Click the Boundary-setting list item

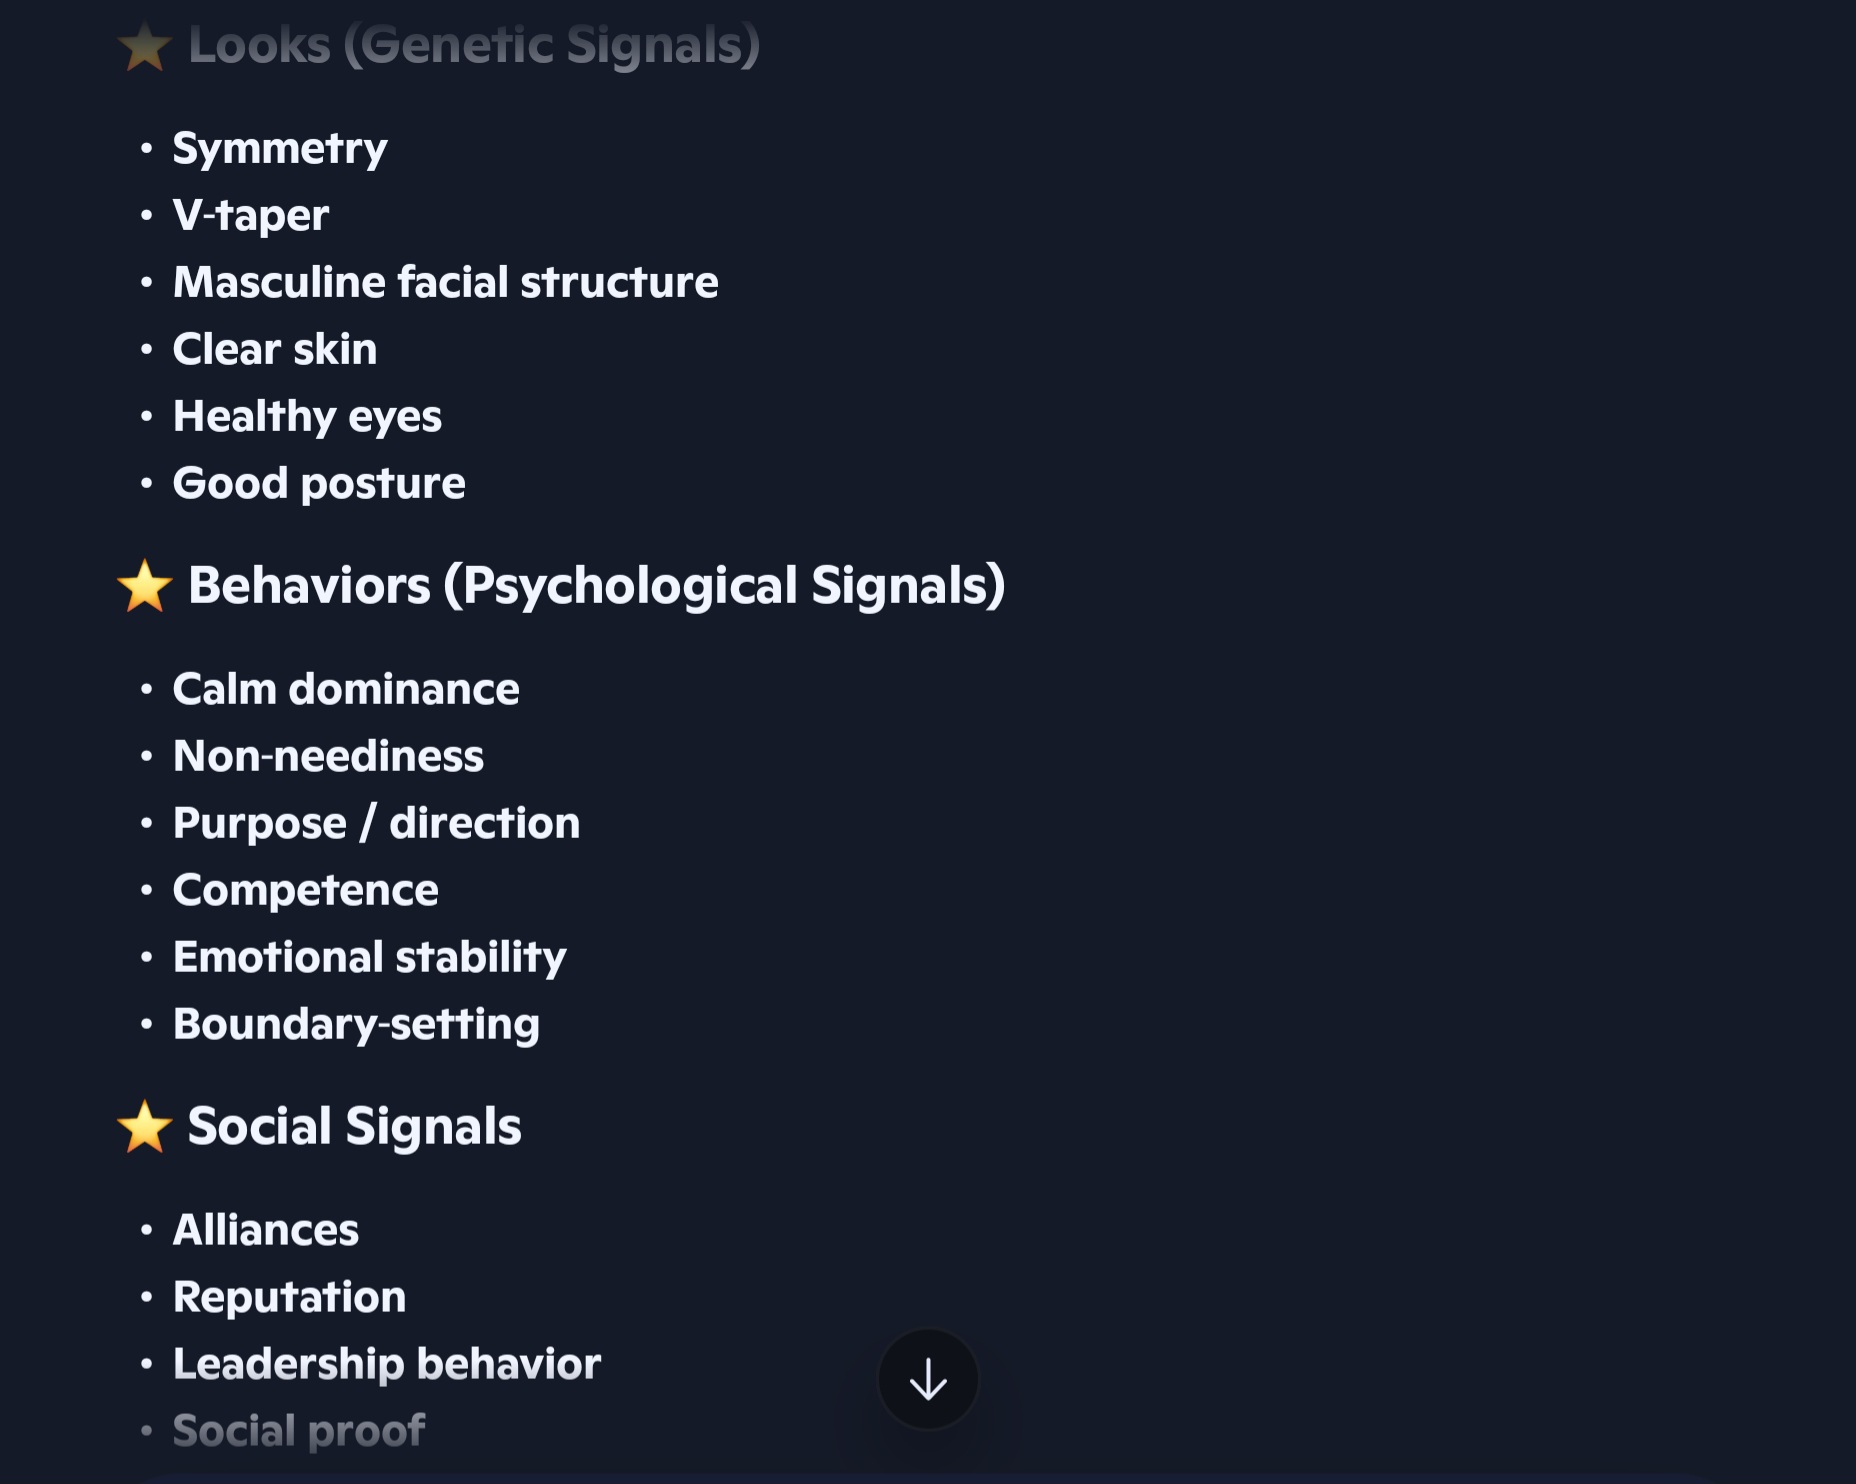tap(356, 1025)
